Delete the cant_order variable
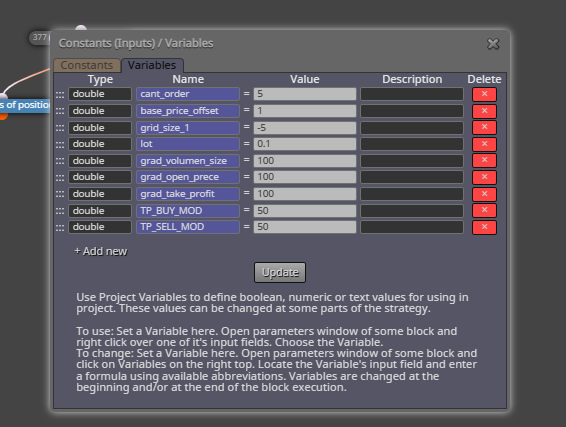The image size is (566, 427). 484,94
